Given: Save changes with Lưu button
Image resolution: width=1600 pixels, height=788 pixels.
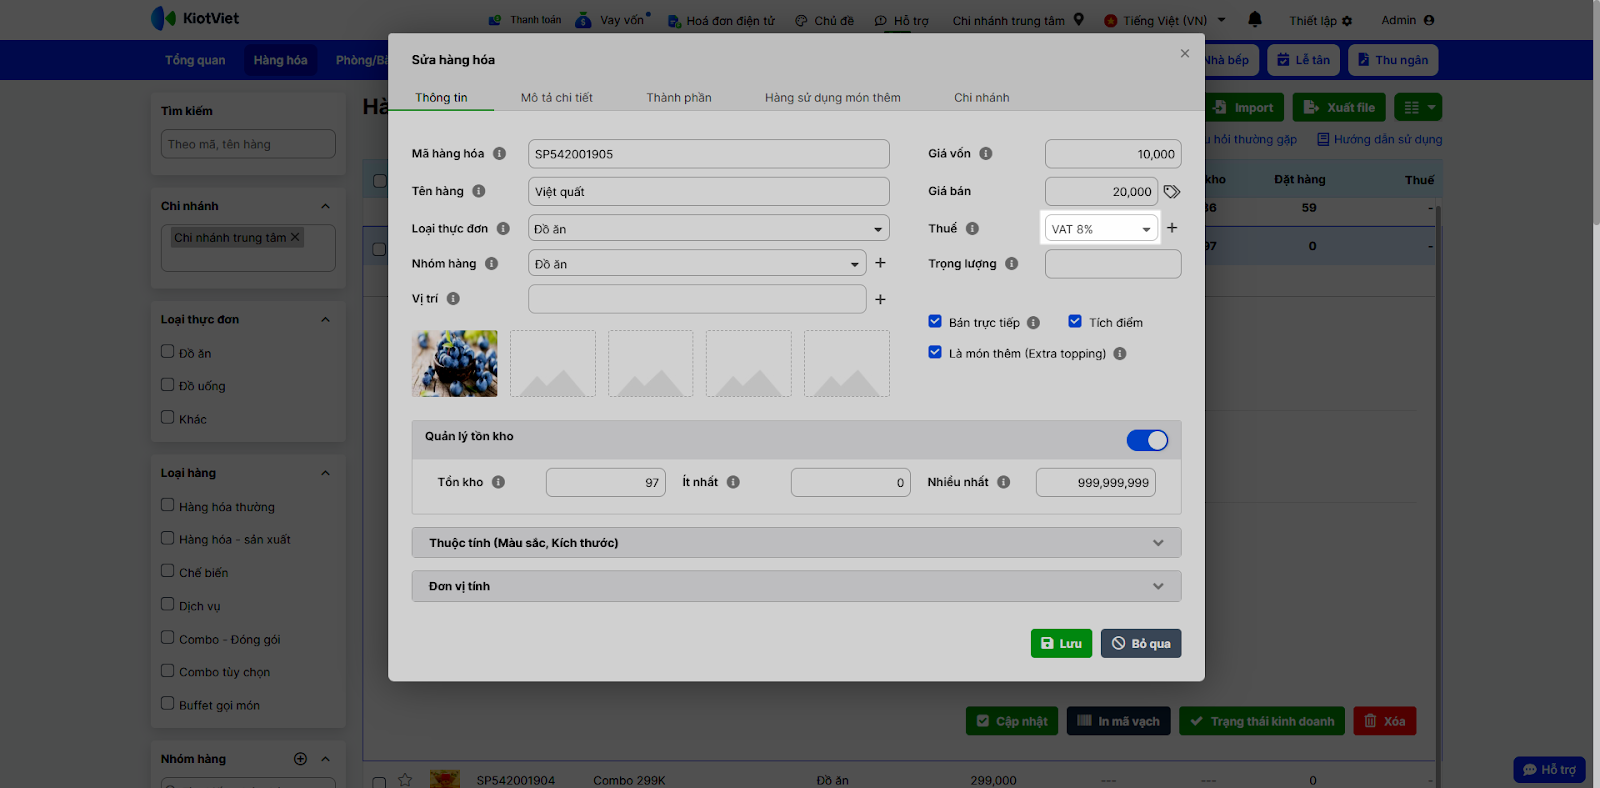Looking at the screenshot, I should pyautogui.click(x=1061, y=644).
